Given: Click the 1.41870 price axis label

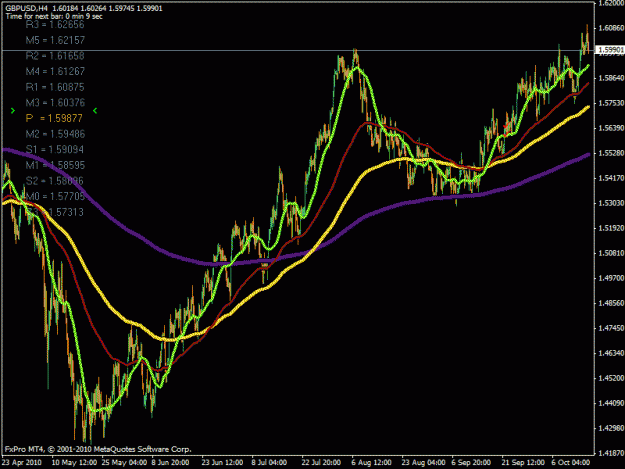Looking at the screenshot, I should pos(611,453).
